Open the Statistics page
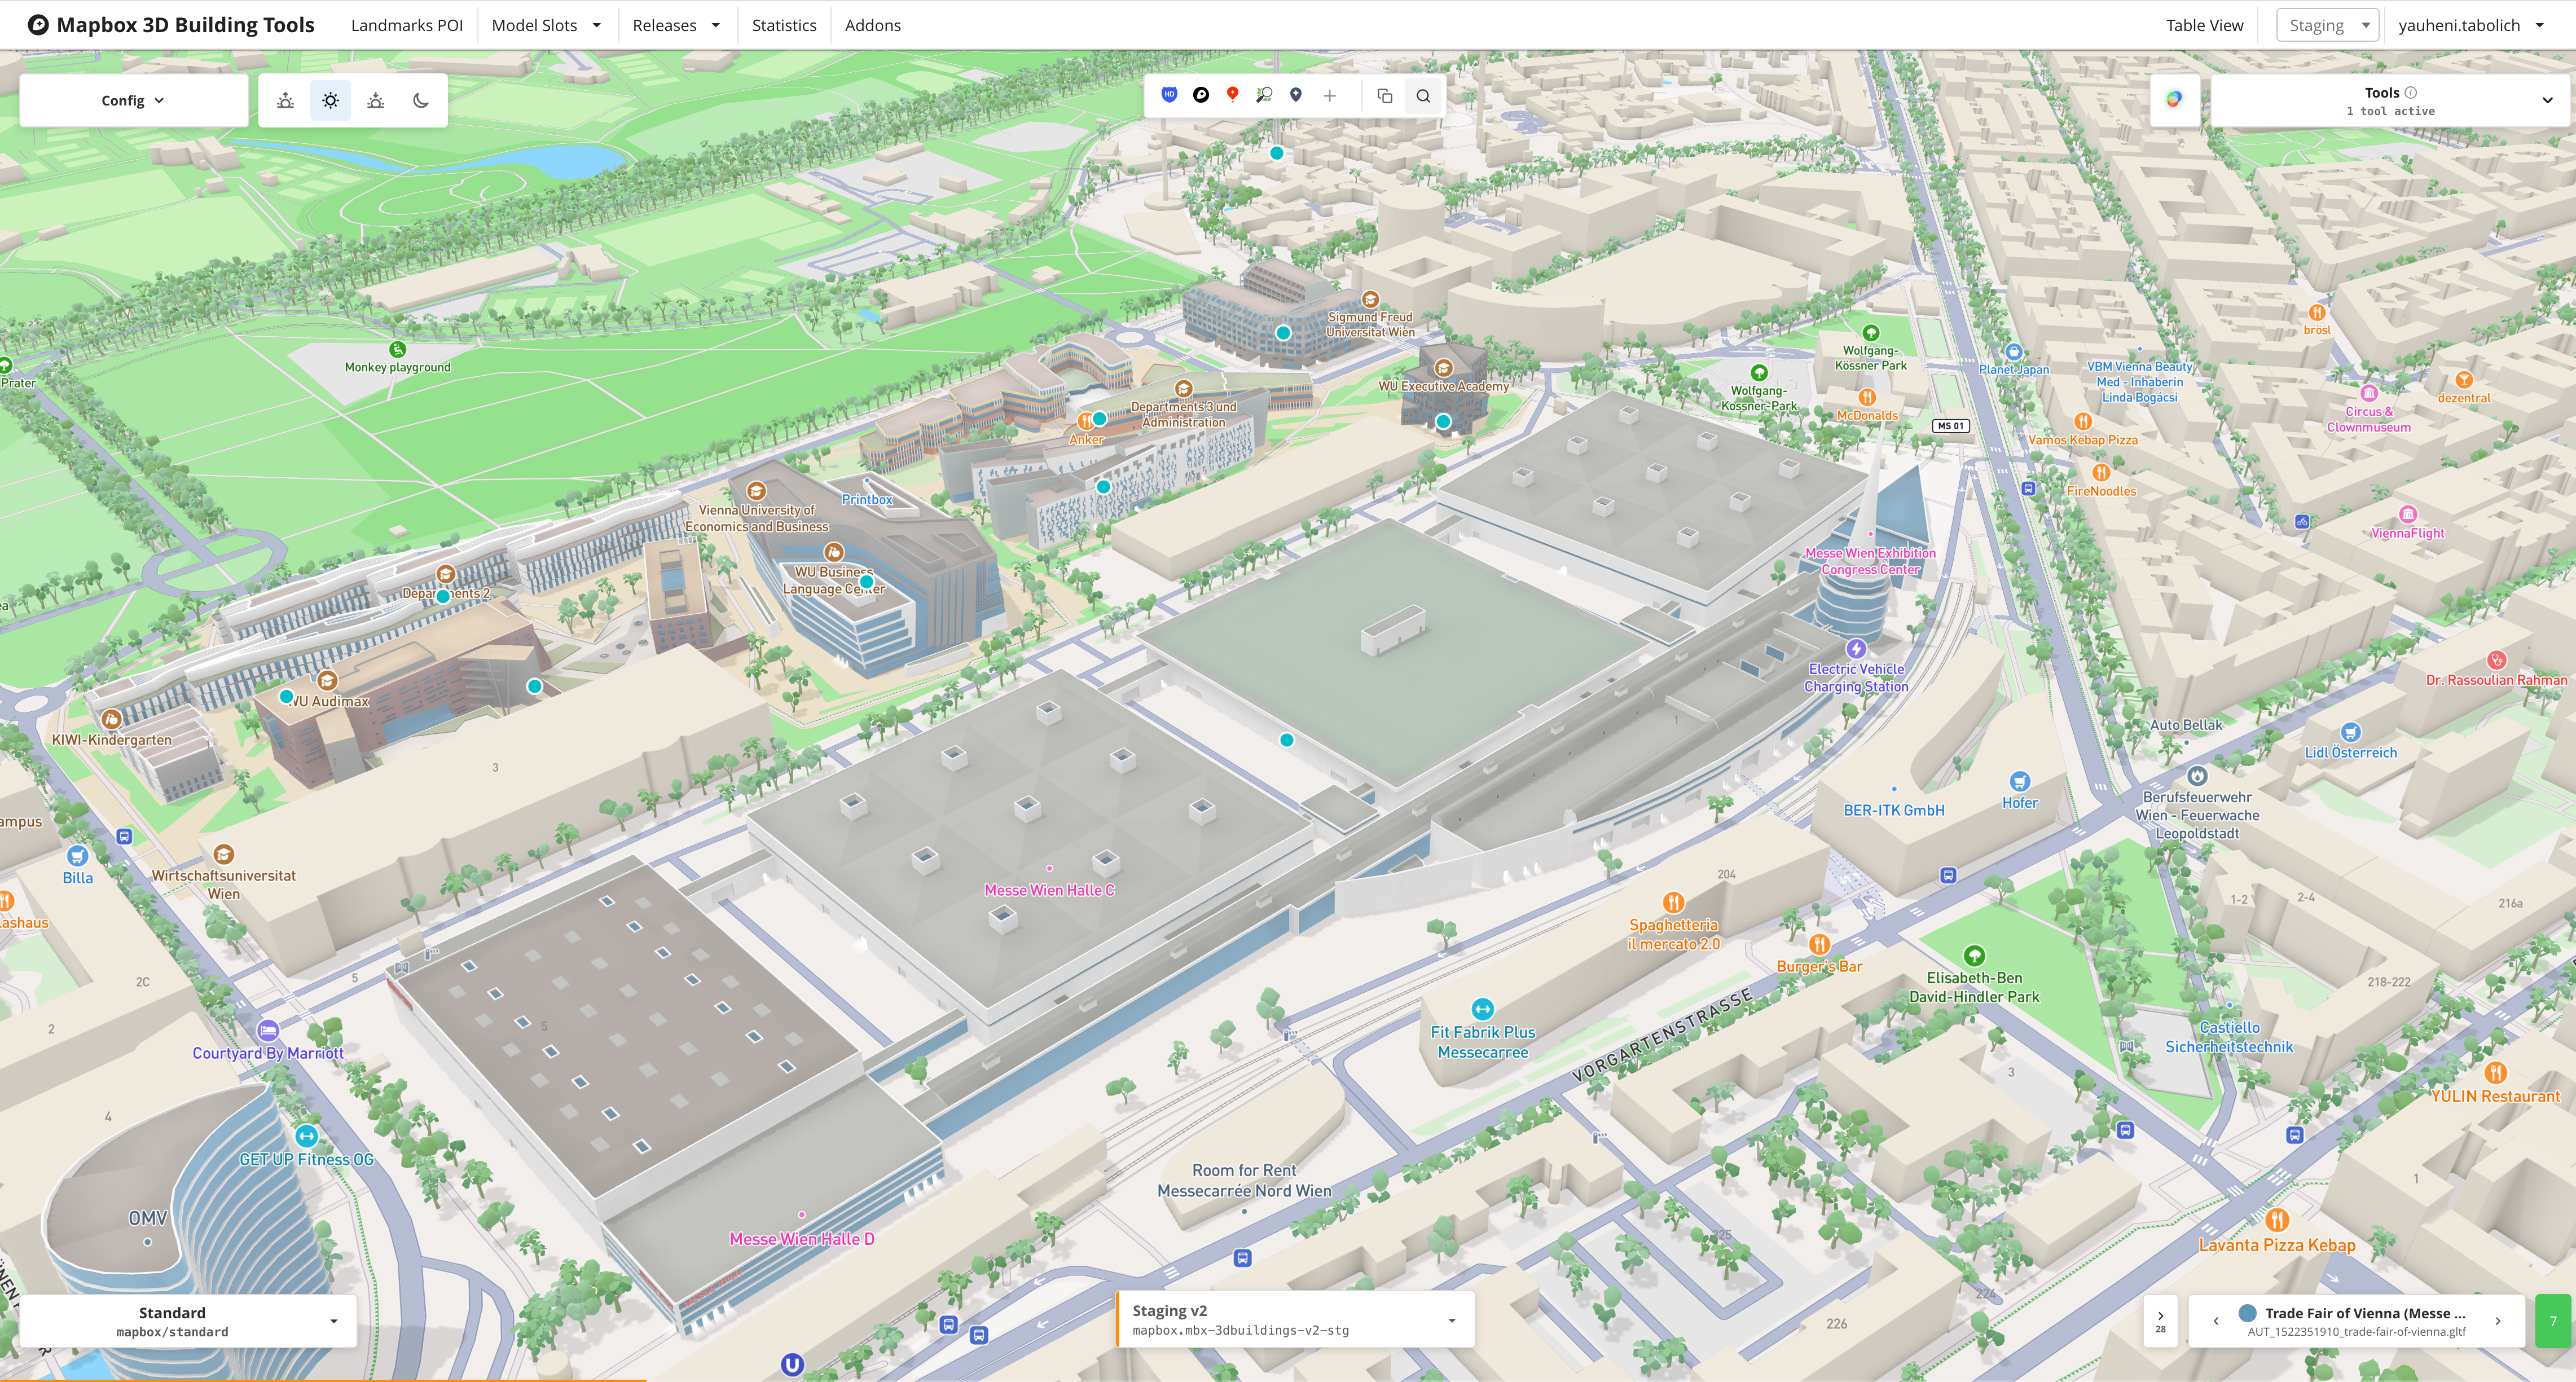 pyautogui.click(x=784, y=25)
